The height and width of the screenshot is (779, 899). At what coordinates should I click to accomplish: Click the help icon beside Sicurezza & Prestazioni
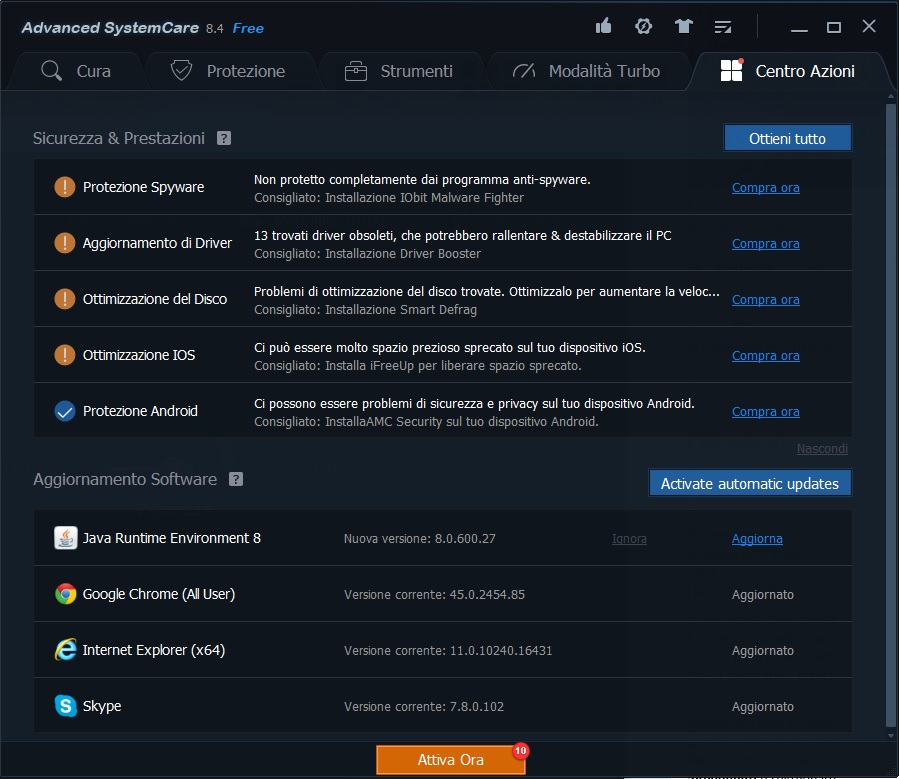[x=224, y=138]
